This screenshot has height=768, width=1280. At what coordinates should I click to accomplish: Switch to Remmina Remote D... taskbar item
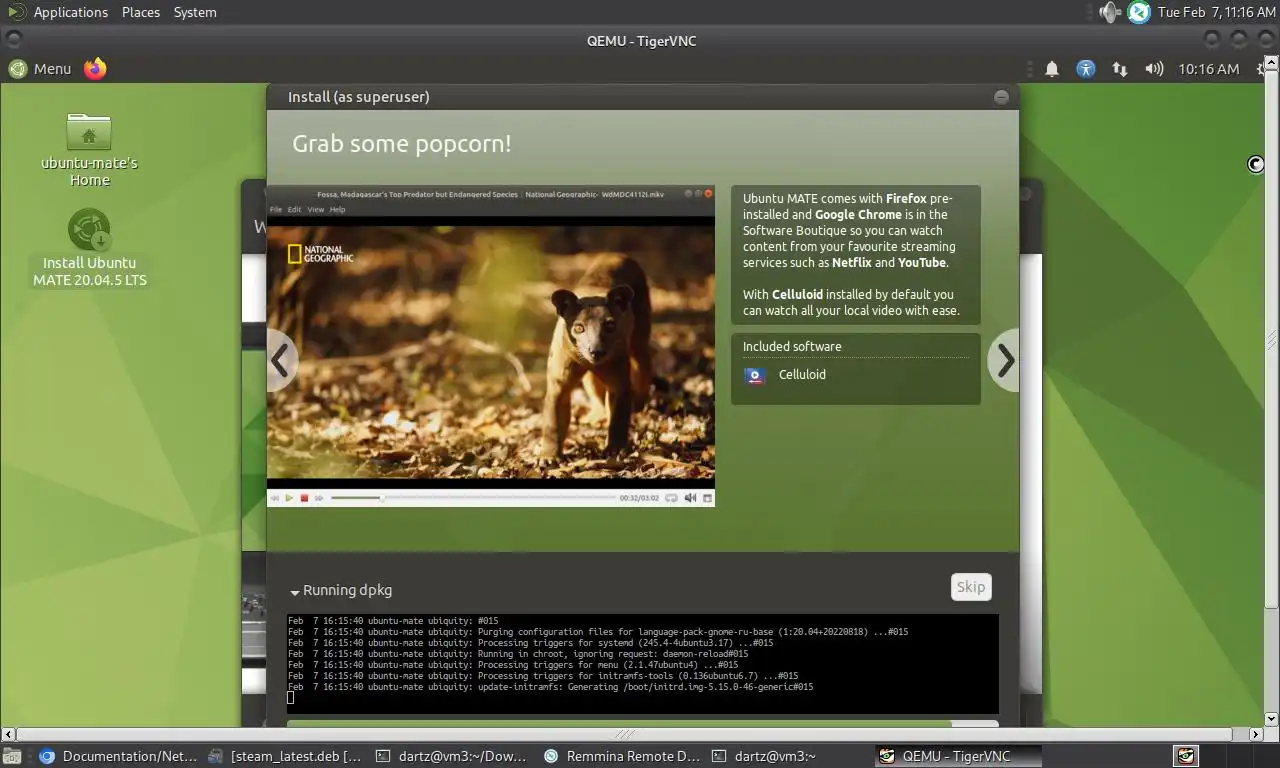point(621,756)
